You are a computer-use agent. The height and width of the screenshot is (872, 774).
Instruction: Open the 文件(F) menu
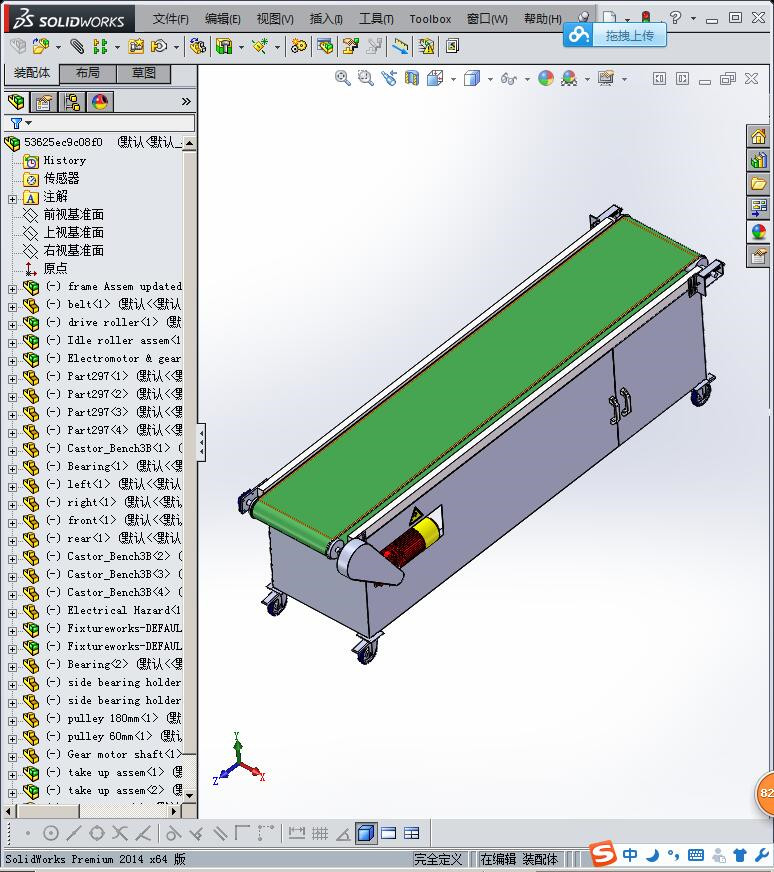tap(171, 19)
